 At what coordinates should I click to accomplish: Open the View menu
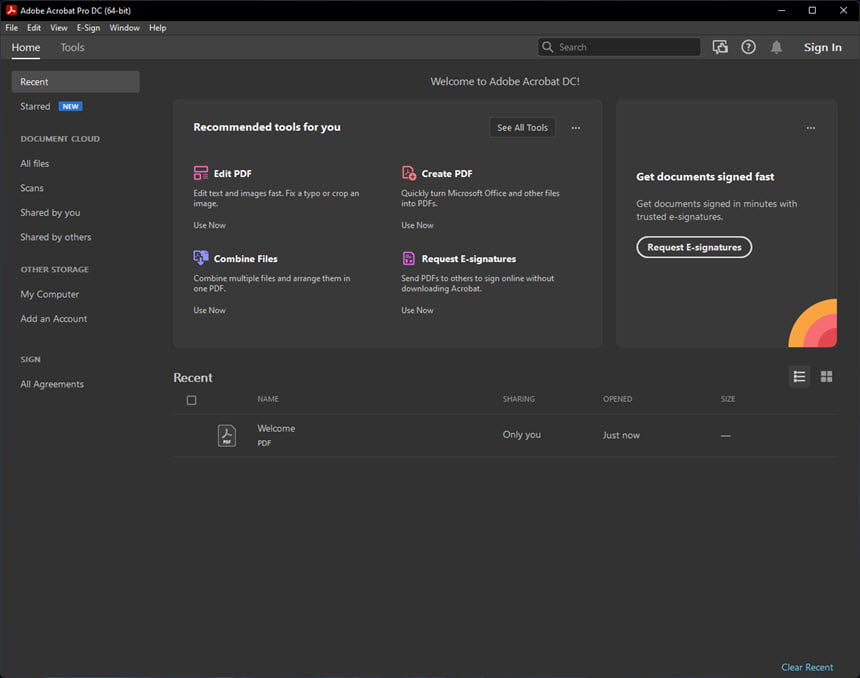(59, 27)
